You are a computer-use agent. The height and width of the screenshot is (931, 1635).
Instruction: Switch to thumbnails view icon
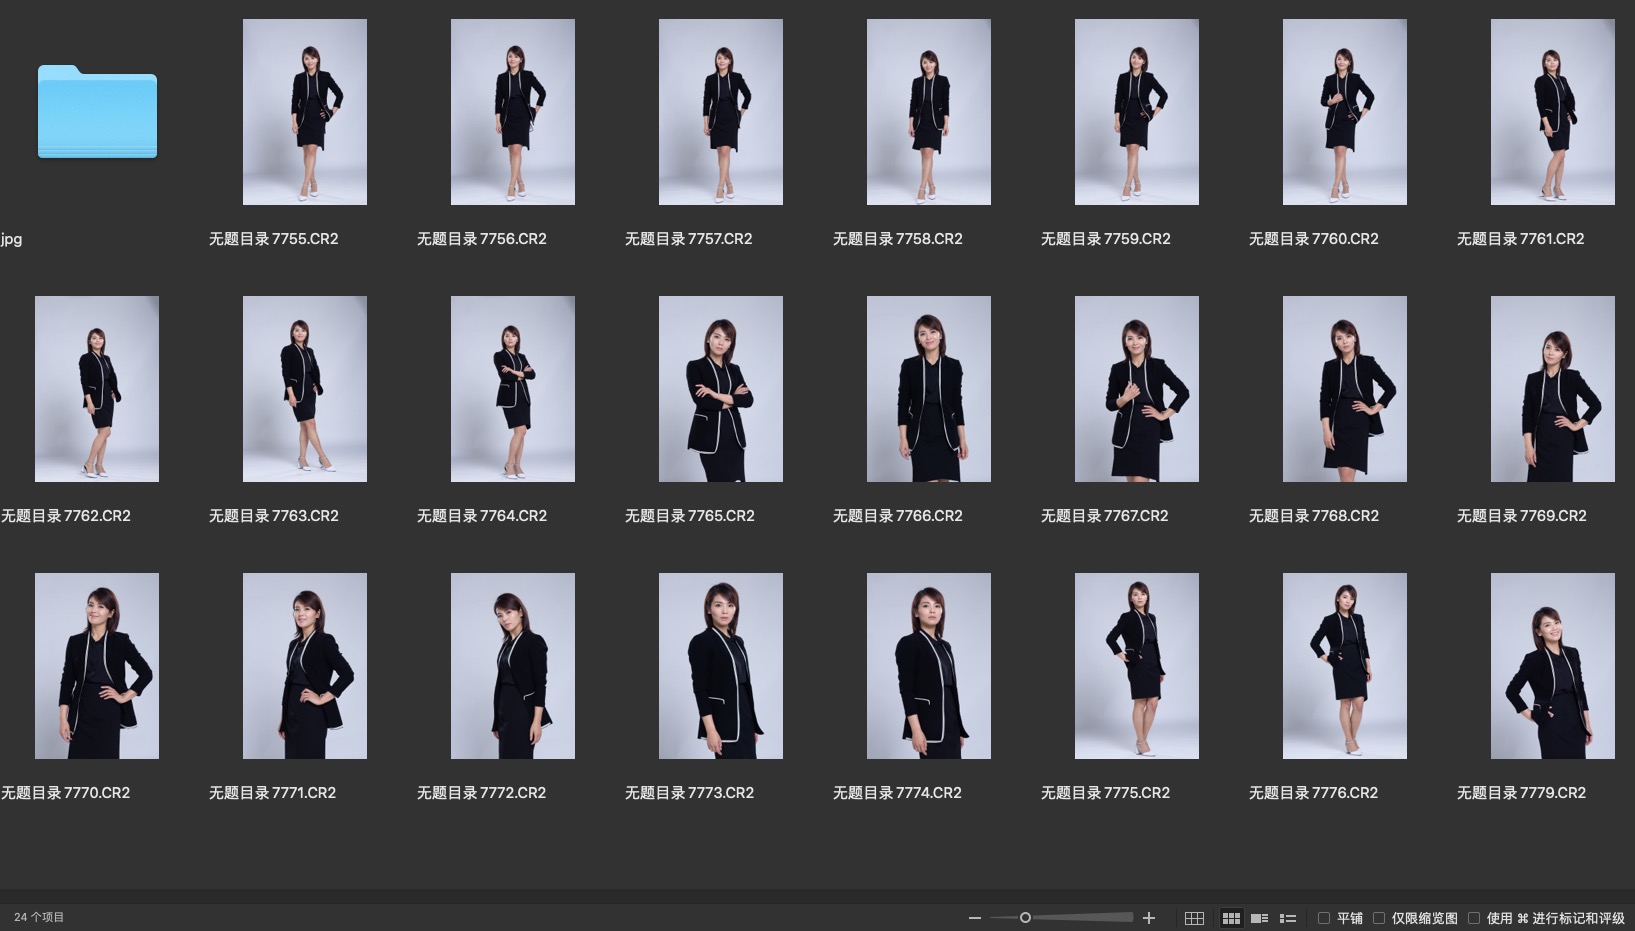[x=1231, y=918]
